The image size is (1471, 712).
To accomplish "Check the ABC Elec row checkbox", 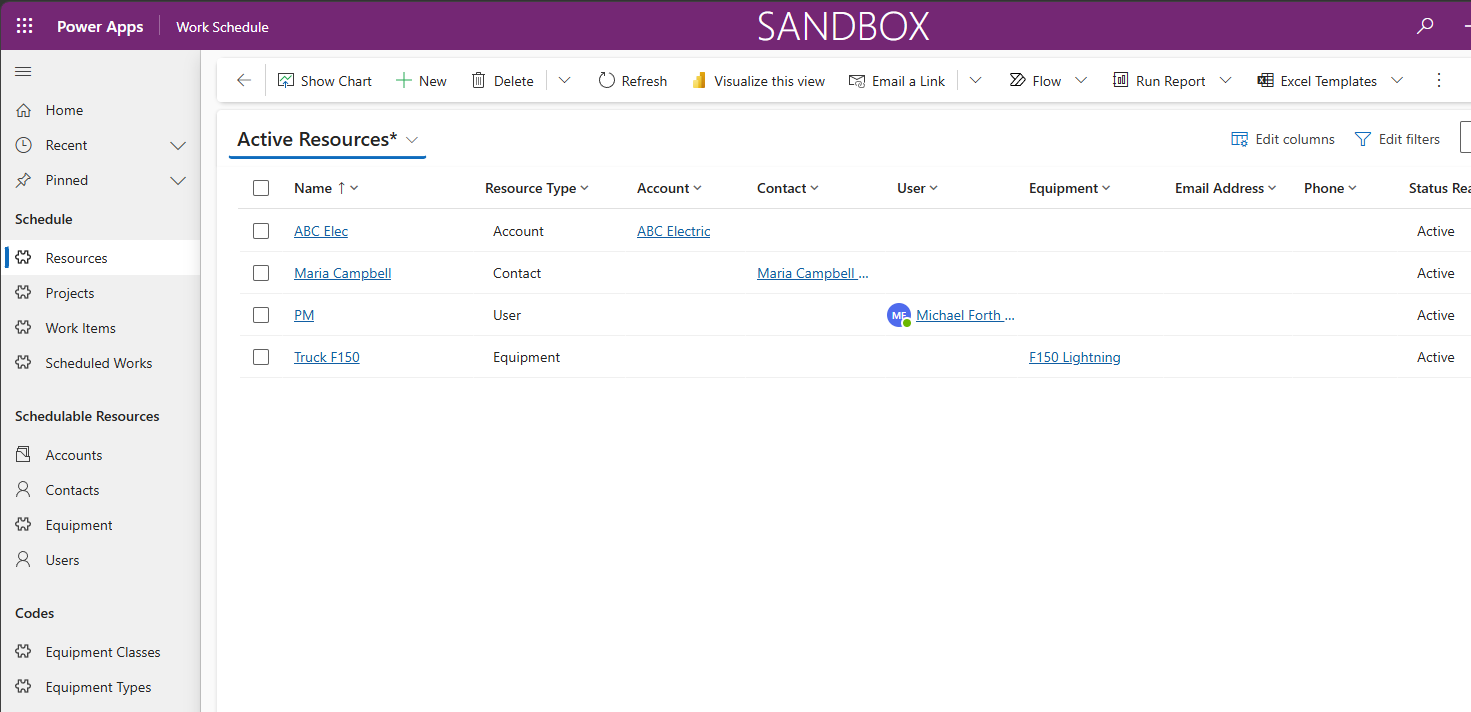I will (x=261, y=231).
